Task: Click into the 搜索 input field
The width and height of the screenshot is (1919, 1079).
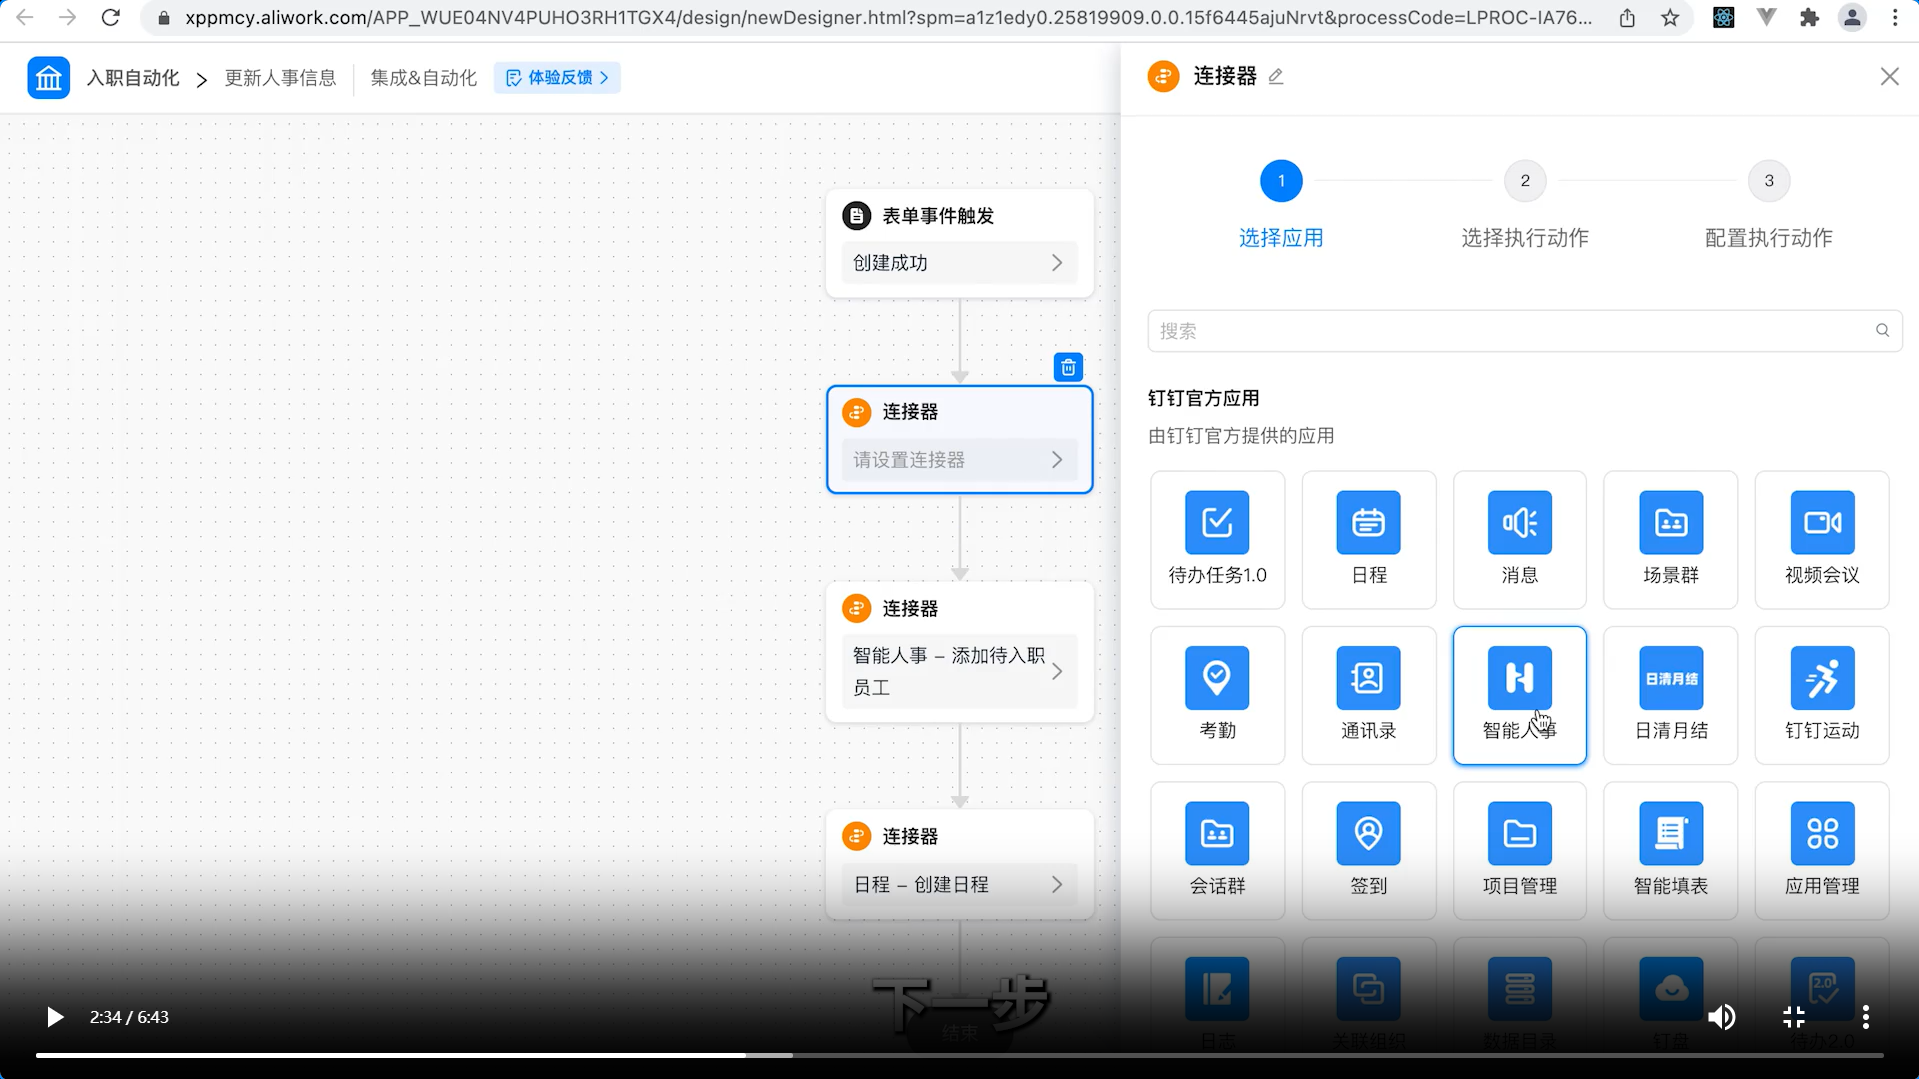Action: coord(1524,330)
